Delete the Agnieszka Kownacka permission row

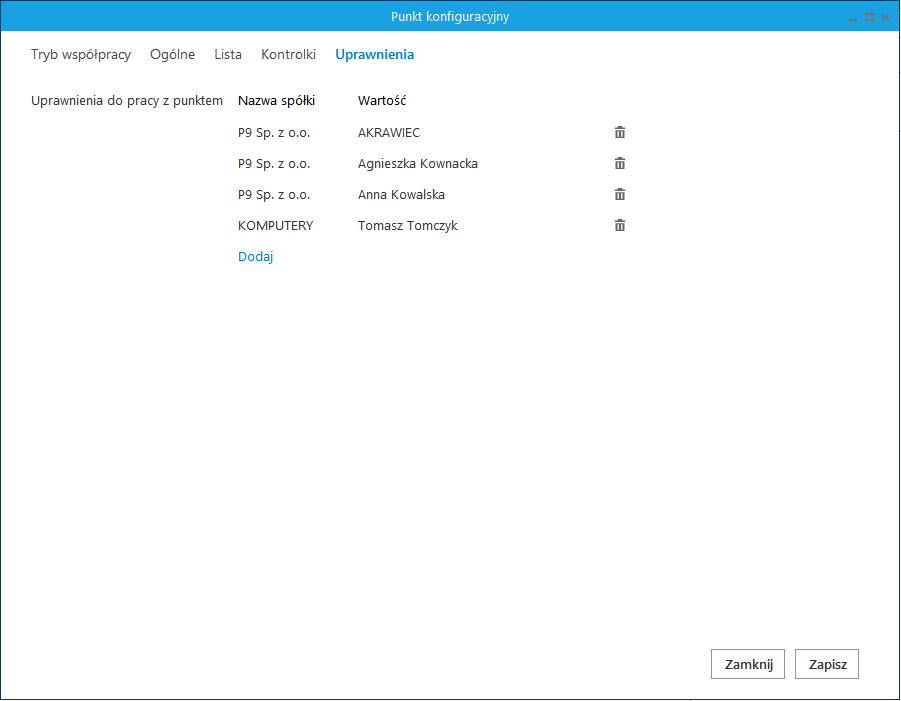619,163
